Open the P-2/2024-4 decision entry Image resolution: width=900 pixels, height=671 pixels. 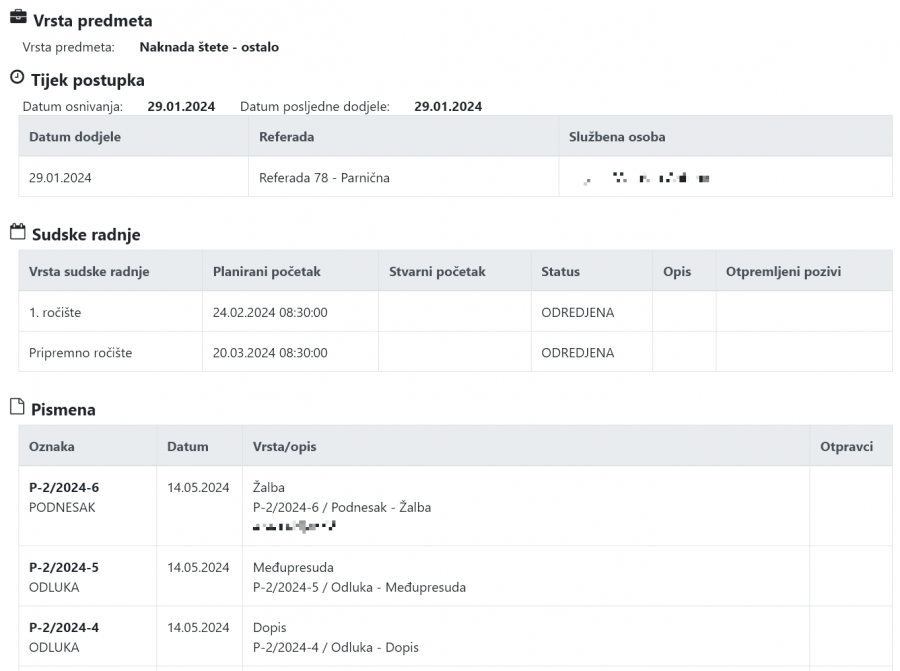pos(64,627)
